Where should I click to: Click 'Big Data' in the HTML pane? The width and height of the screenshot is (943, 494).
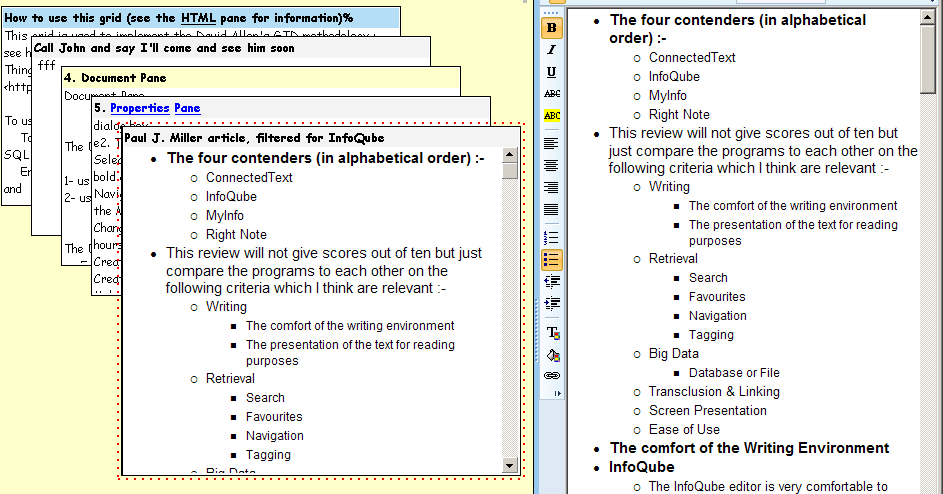coord(674,354)
